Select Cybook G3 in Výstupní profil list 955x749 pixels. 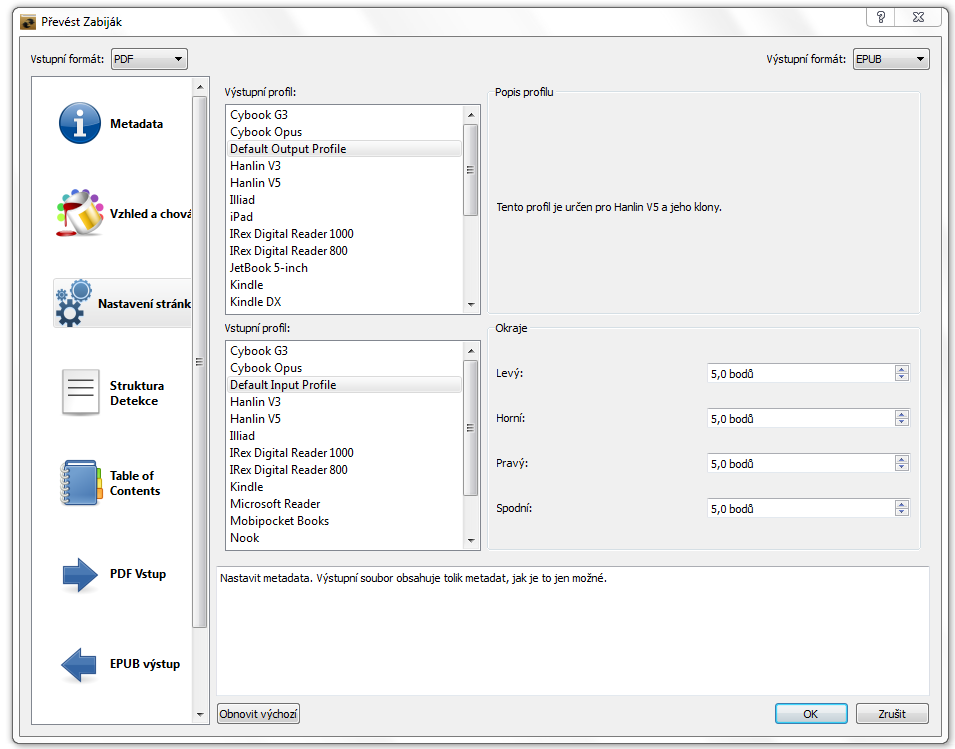click(x=345, y=114)
